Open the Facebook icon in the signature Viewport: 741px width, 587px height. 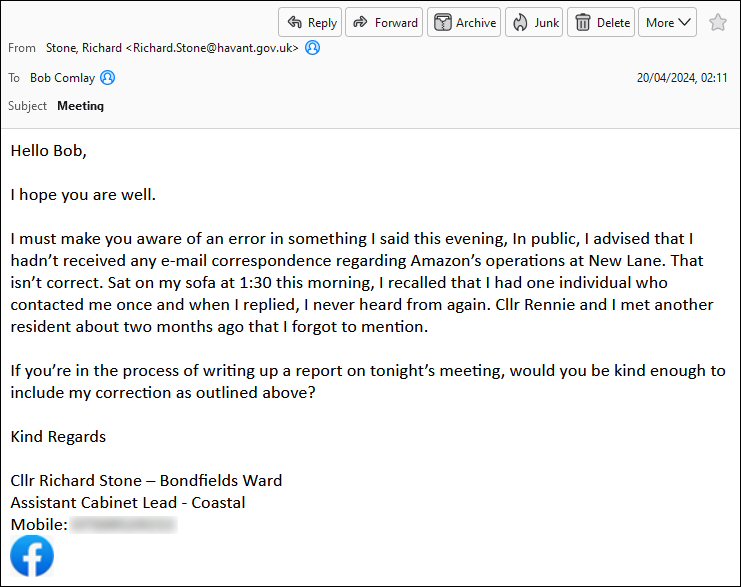click(32, 556)
